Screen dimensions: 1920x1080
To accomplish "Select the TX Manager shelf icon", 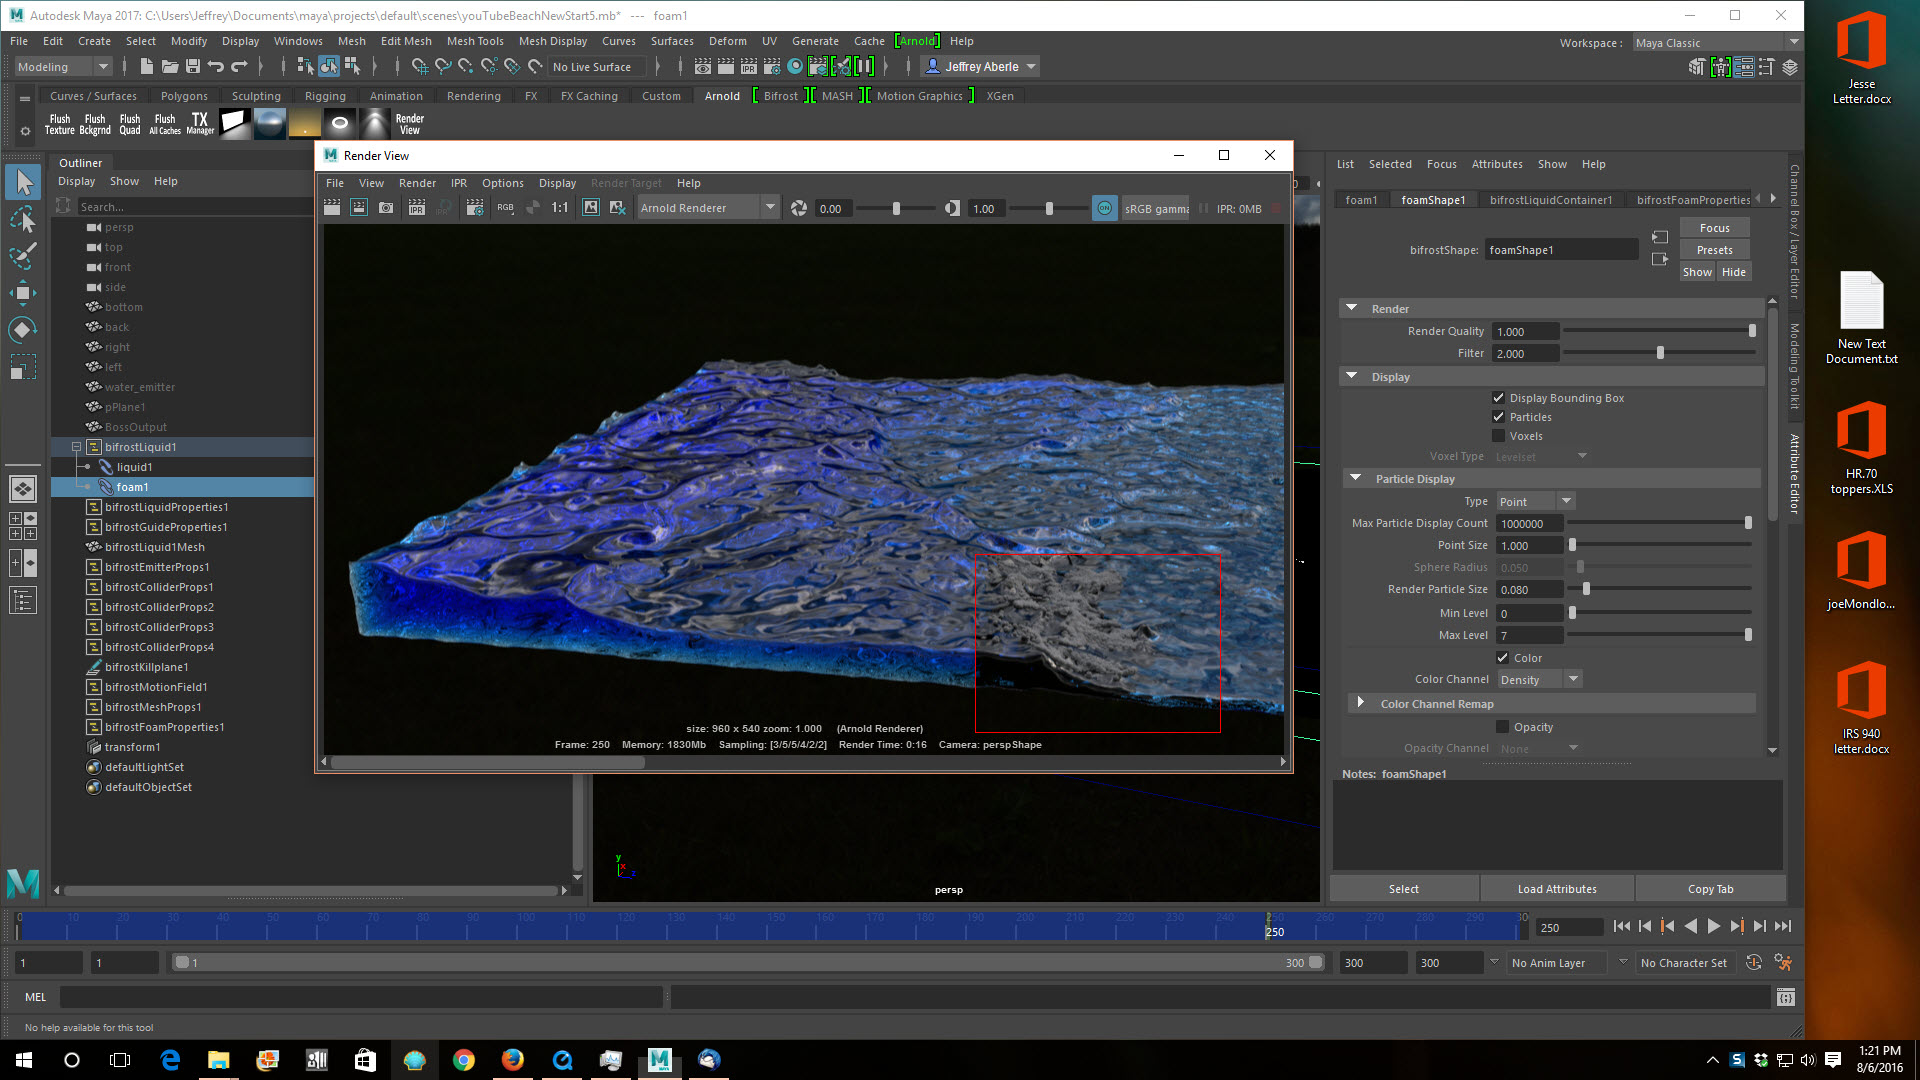I will (x=200, y=122).
